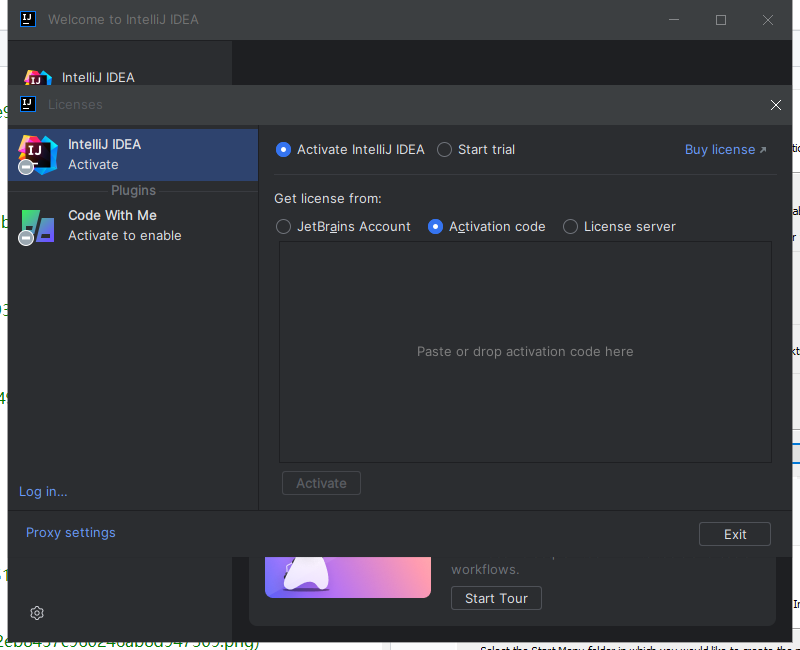Screen dimensions: 800x650
Task: Click the IJ icon in the Welcome window title bar
Action: pos(28,19)
